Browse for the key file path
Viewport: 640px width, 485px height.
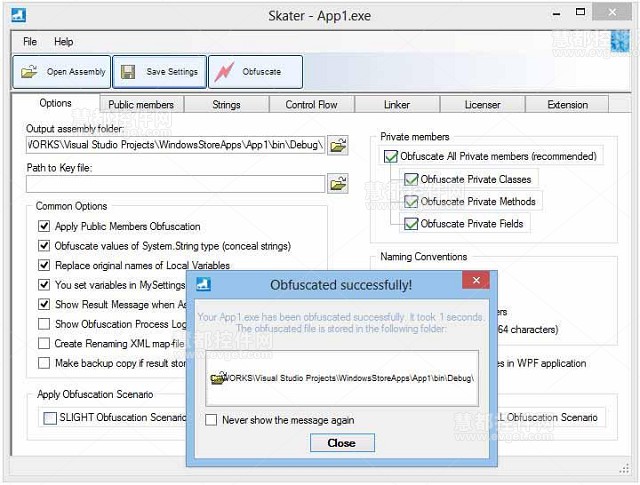[338, 184]
